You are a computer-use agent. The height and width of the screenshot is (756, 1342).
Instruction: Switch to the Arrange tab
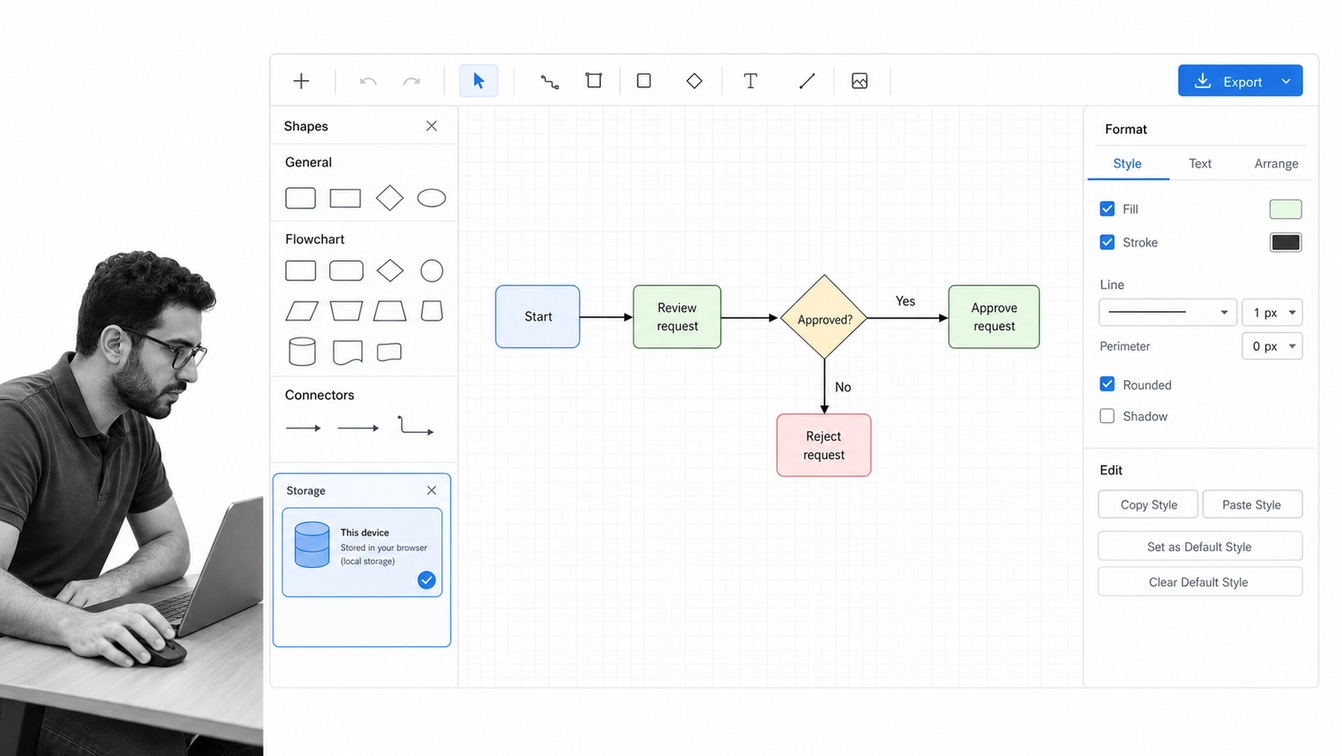click(x=1276, y=163)
